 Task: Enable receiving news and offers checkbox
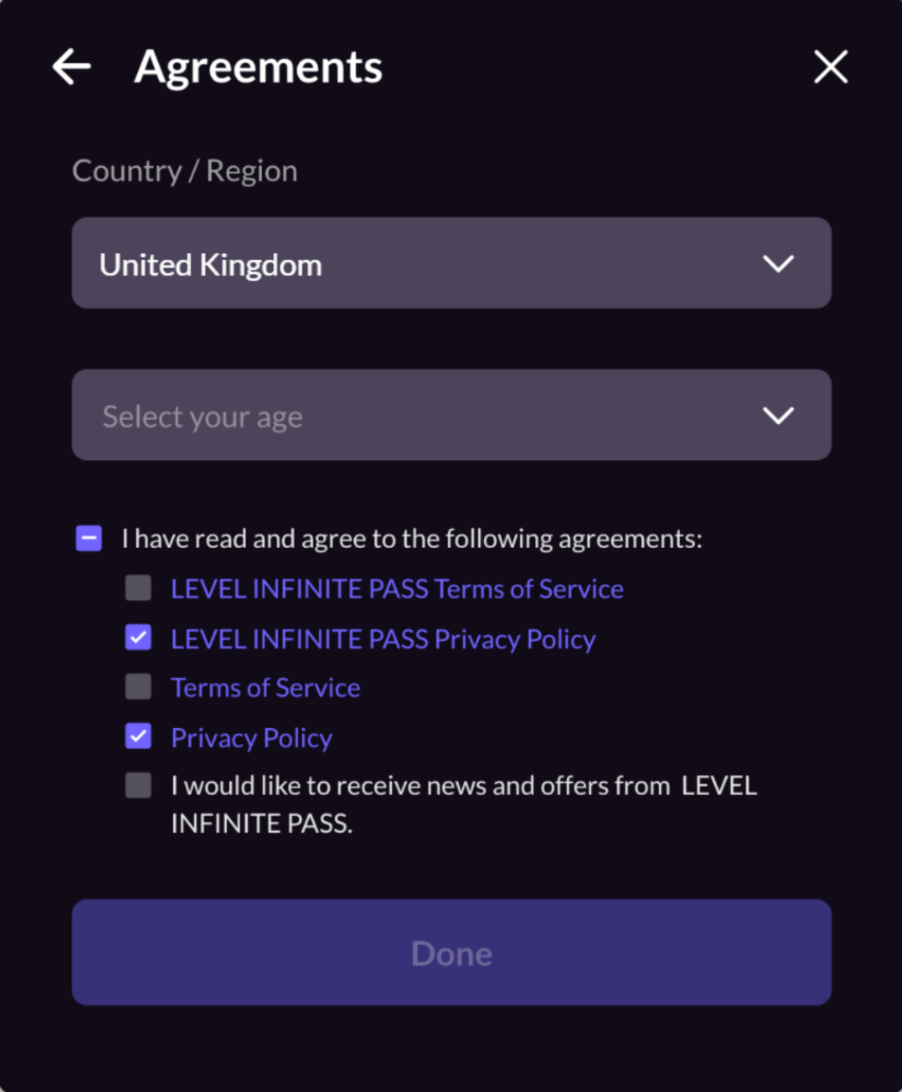pyautogui.click(x=138, y=786)
